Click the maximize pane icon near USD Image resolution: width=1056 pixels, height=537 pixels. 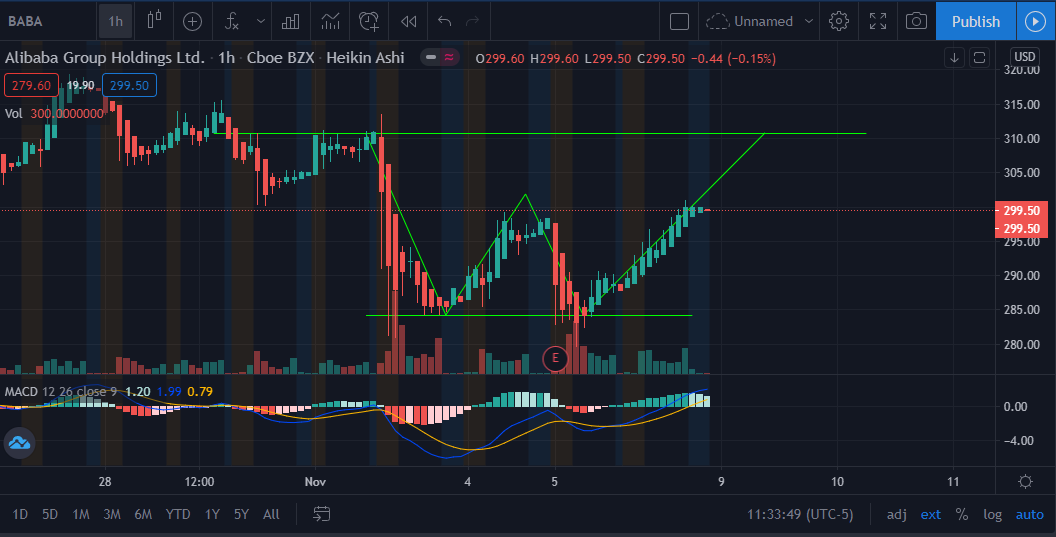point(979,58)
